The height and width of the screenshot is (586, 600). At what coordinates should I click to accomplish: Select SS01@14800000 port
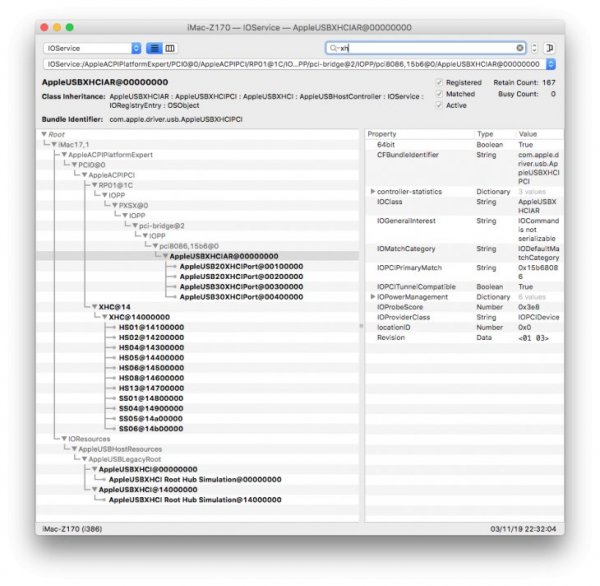(x=151, y=398)
